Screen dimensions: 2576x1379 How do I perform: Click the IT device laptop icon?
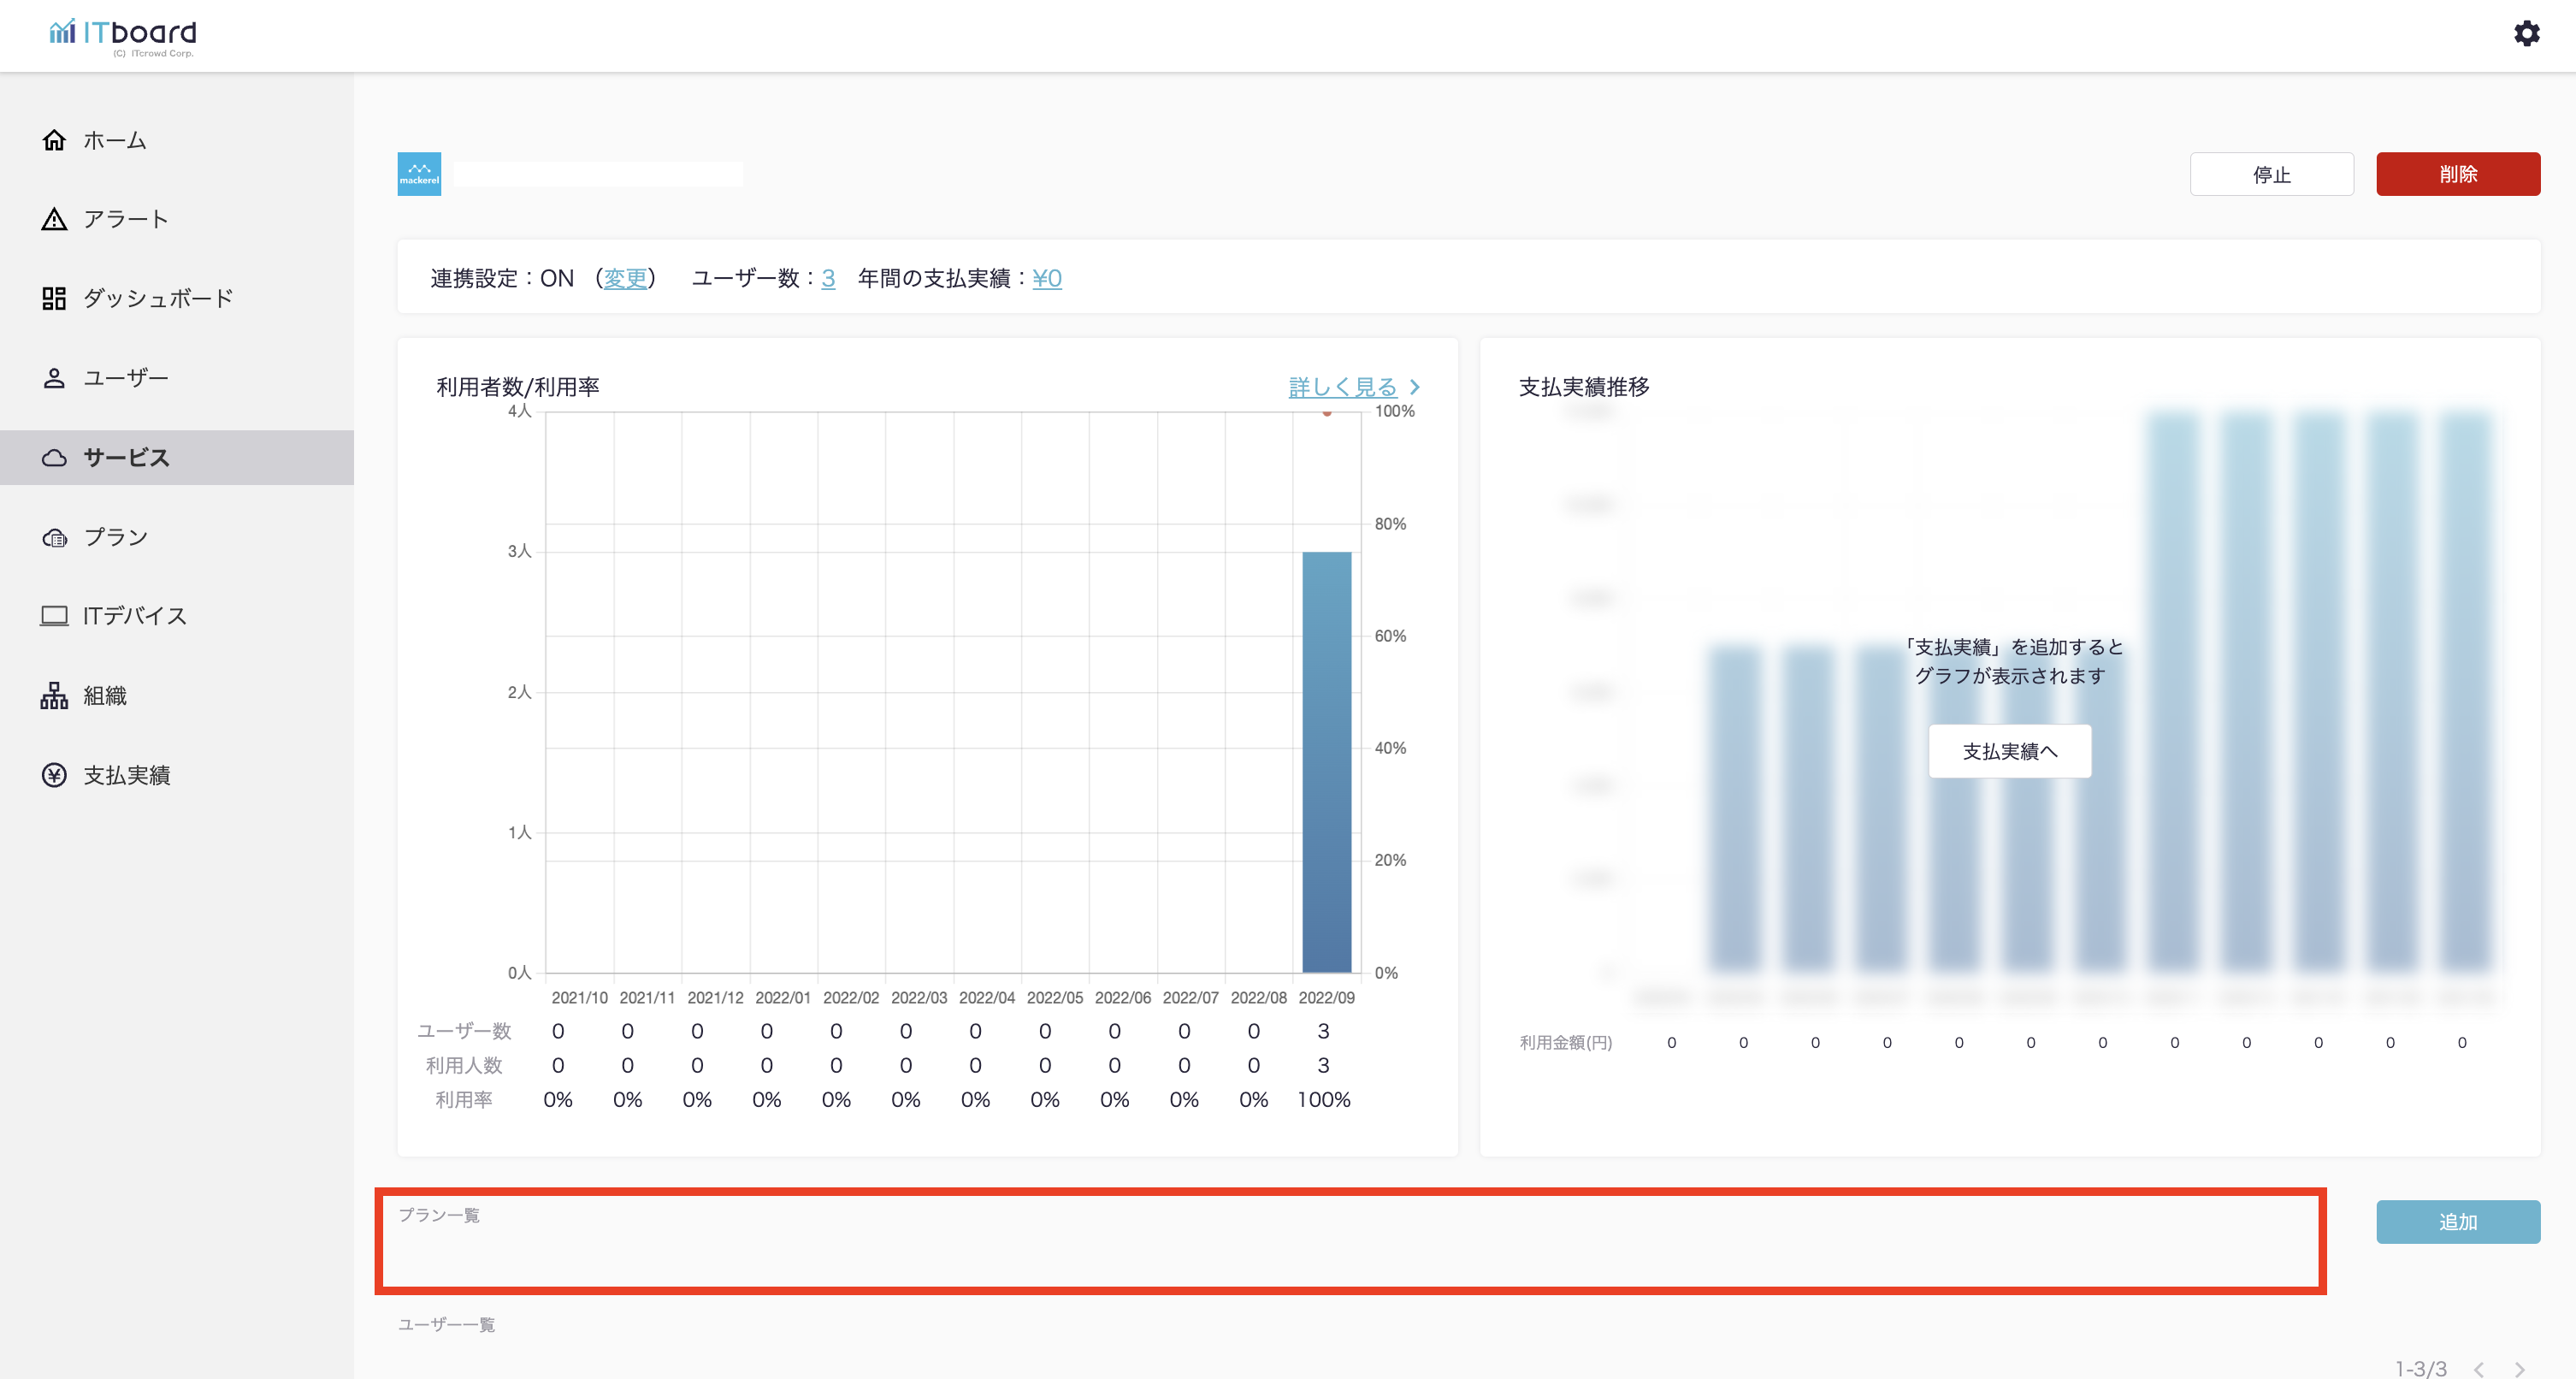54,616
